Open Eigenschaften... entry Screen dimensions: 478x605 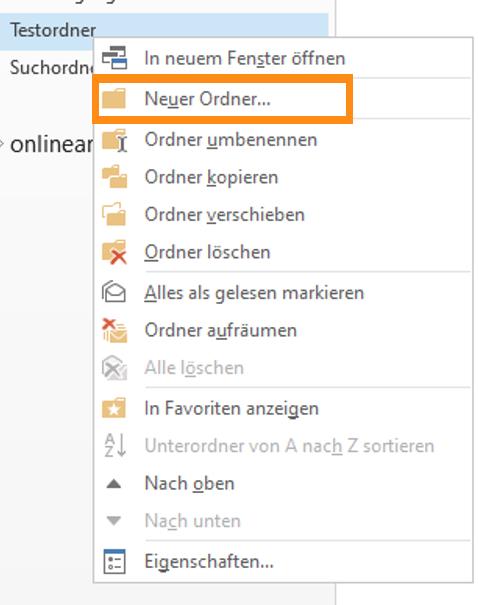coord(283,561)
